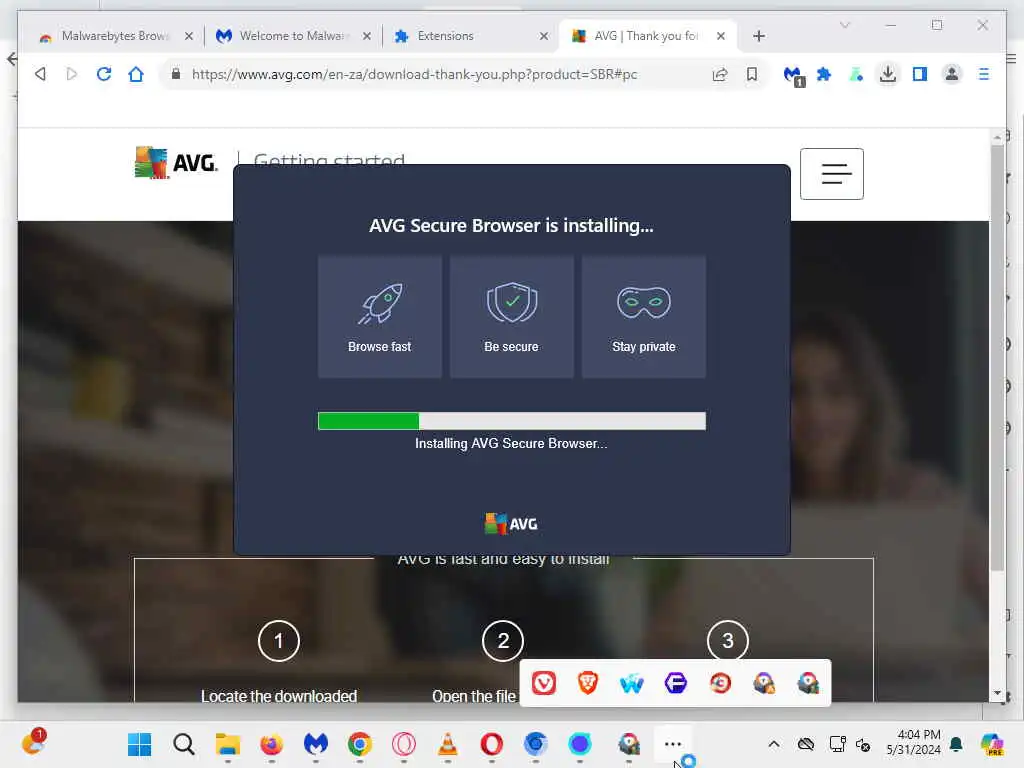Click the page vertical scrollbar thumb
Viewport: 1024px width, 768px height.
point(997,358)
